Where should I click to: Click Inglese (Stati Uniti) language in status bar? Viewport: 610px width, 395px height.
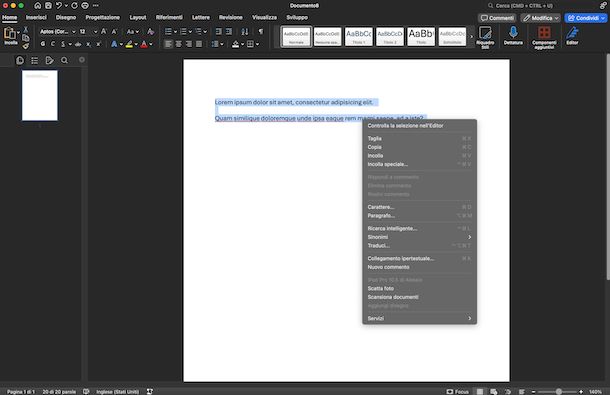117,391
